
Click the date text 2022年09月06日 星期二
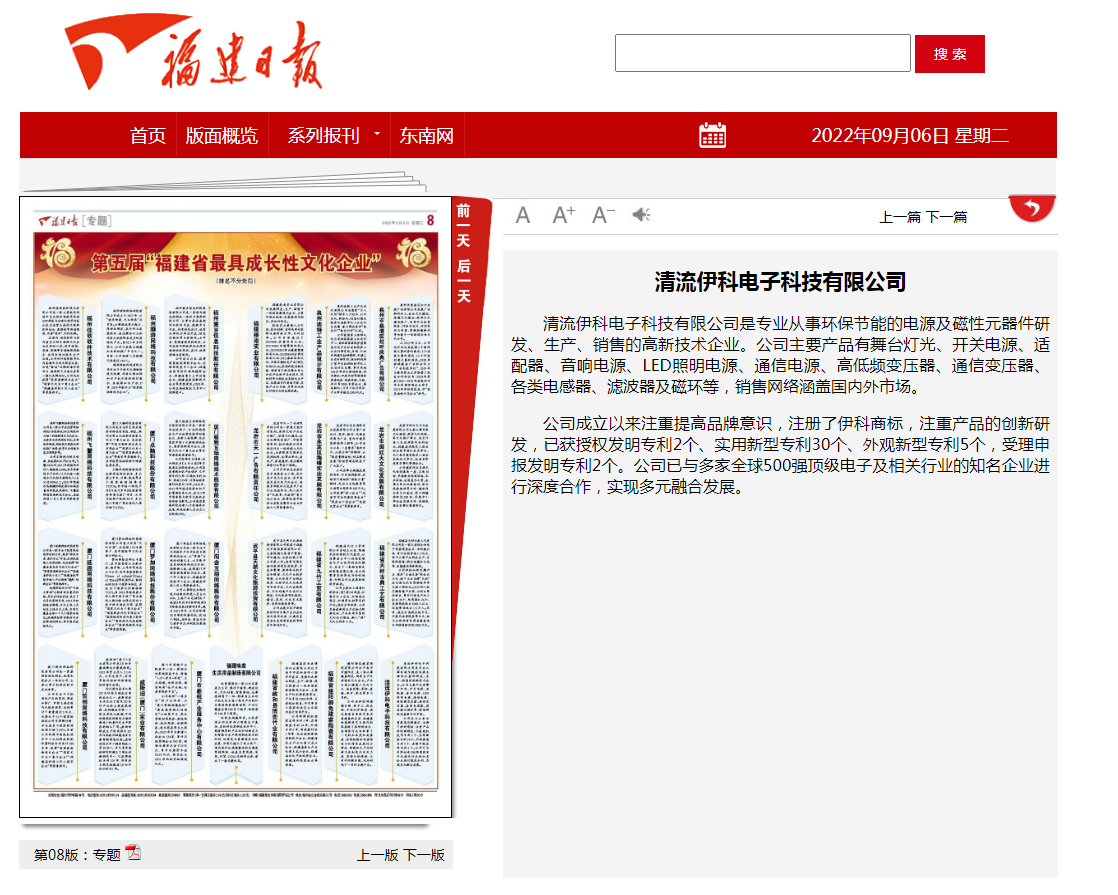click(x=910, y=135)
